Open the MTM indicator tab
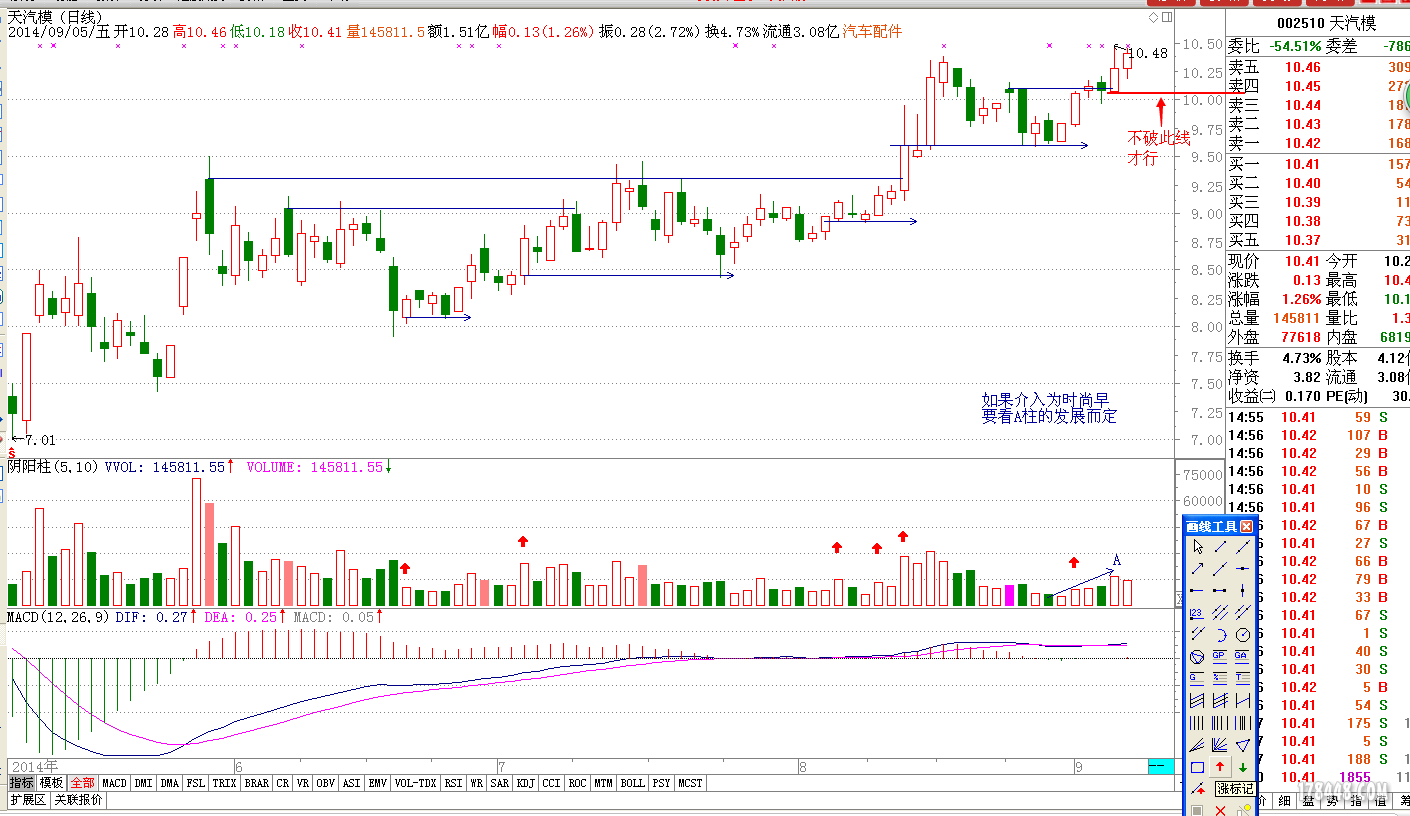The image size is (1410, 816). (603, 783)
